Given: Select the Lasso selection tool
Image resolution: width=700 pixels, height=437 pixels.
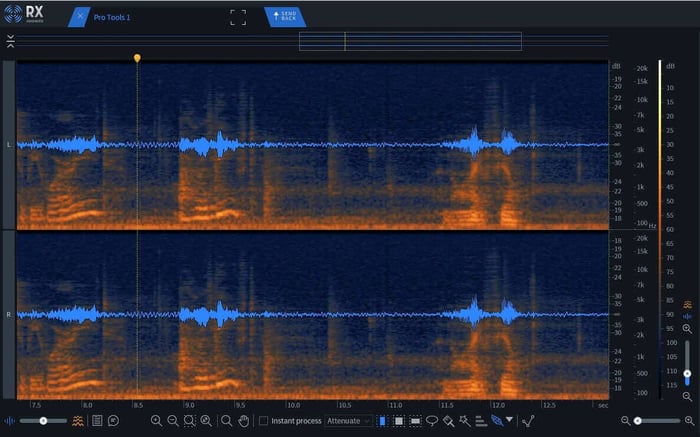Looking at the screenshot, I should point(432,420).
